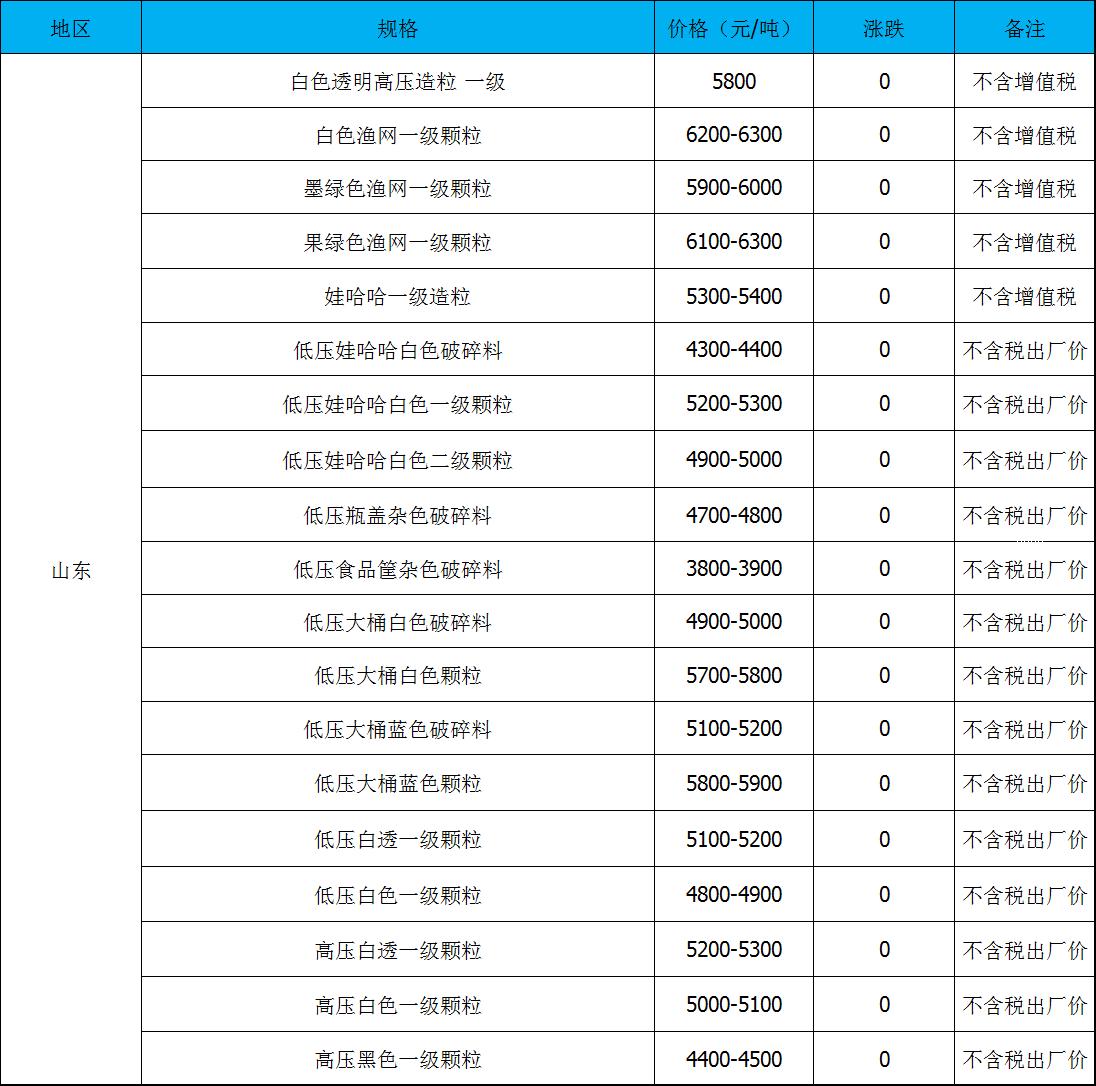Click the 低压食品筐杂色破碎料 cell
The height and width of the screenshot is (1086, 1096).
point(397,569)
